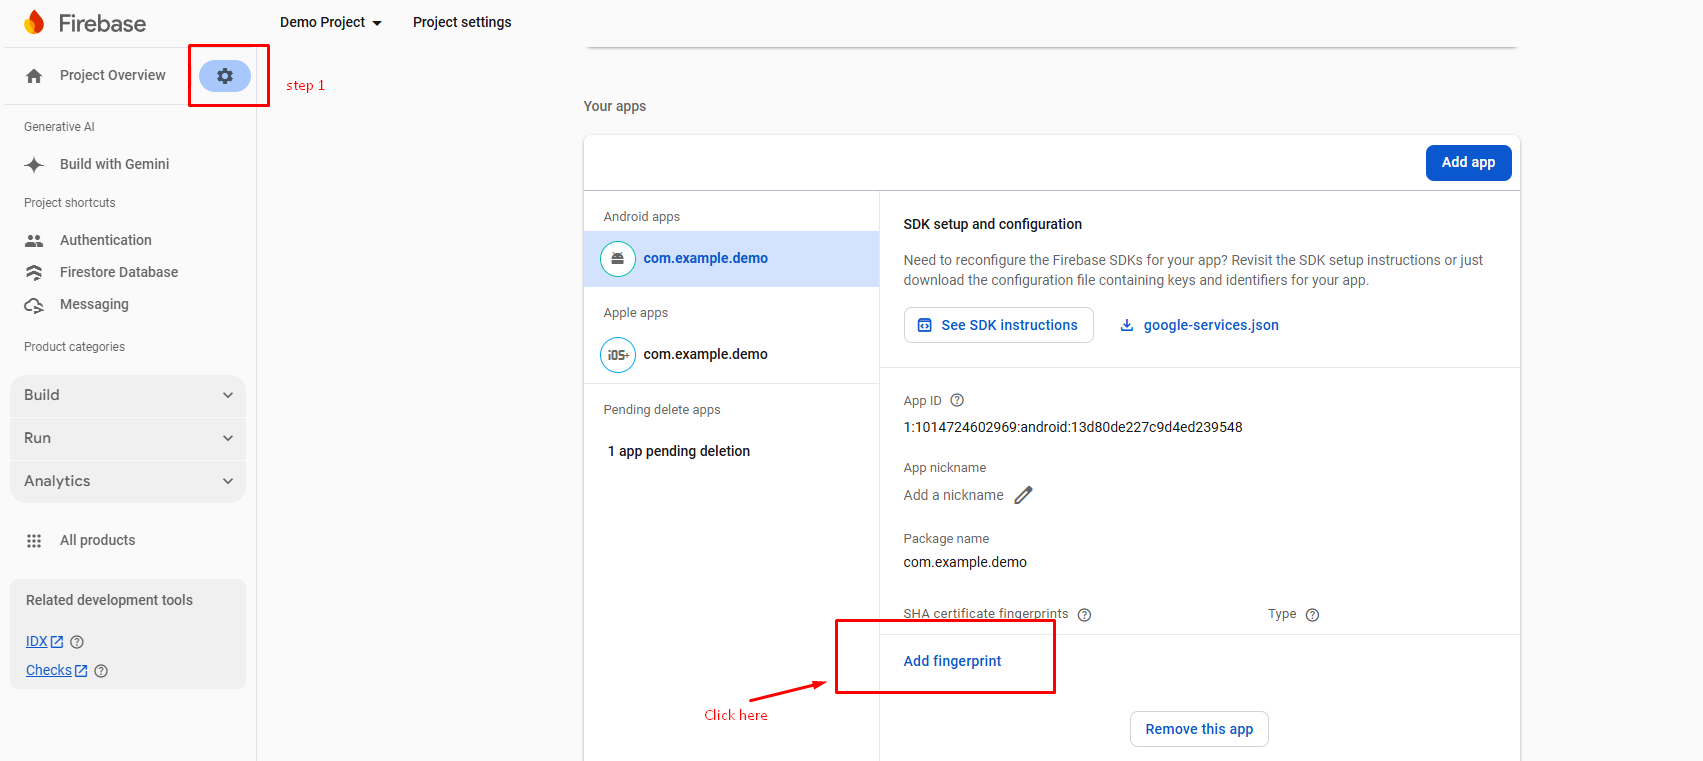Click the Add app button
Image resolution: width=1703 pixels, height=761 pixels.
(1468, 162)
